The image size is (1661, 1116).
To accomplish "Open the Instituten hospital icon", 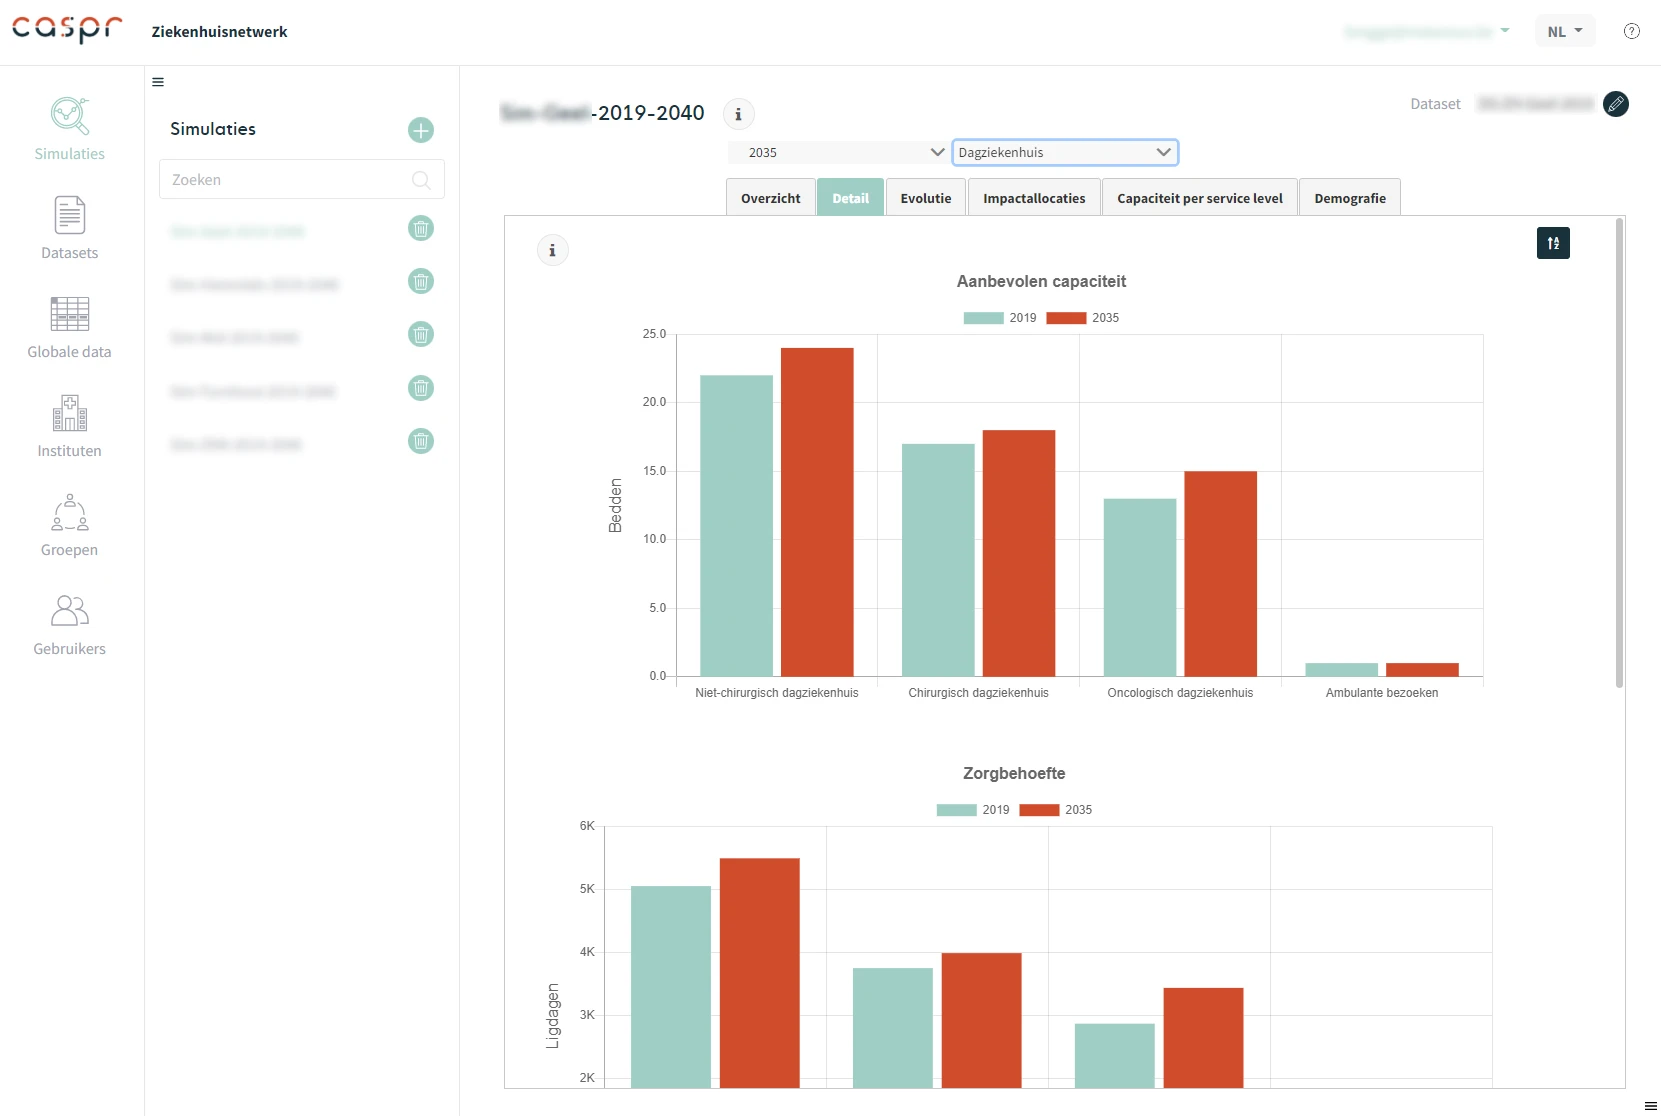I will click(69, 414).
